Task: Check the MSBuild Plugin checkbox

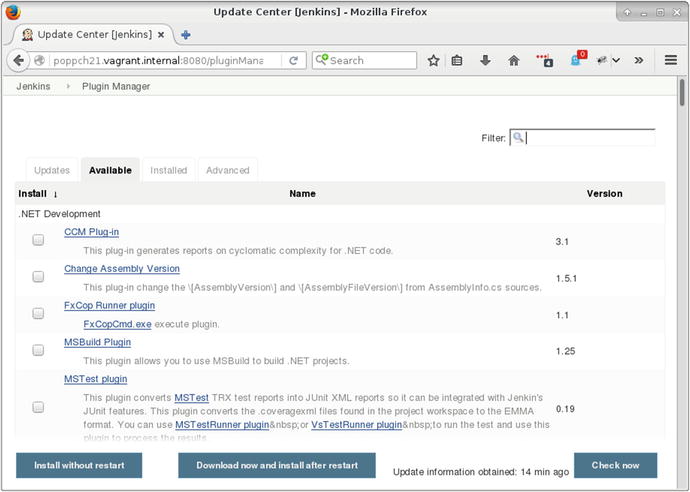Action: coord(38,350)
